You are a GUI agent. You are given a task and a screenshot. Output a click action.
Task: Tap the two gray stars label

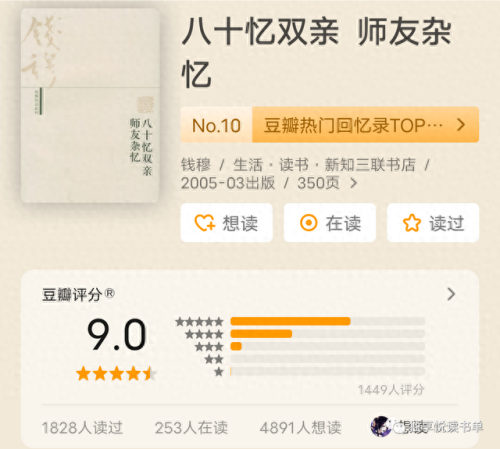pyautogui.click(x=214, y=359)
